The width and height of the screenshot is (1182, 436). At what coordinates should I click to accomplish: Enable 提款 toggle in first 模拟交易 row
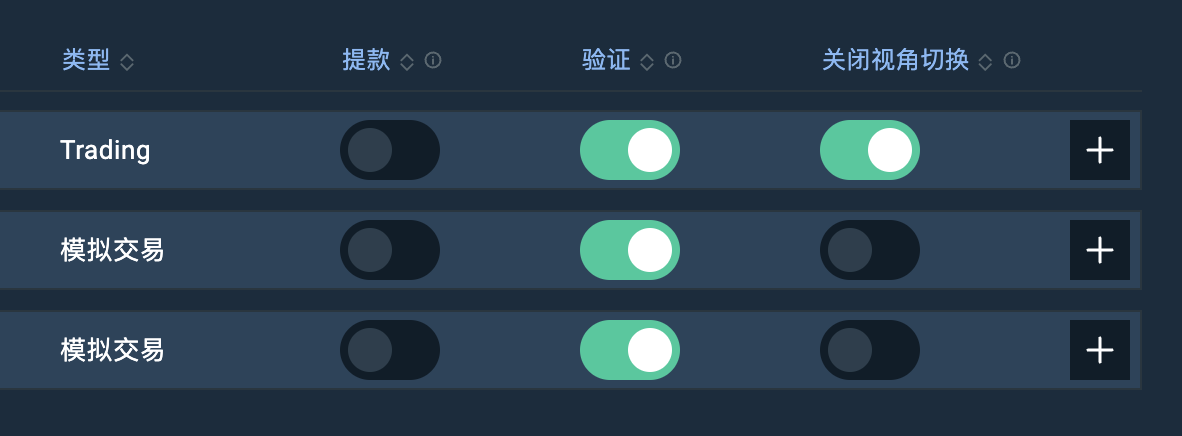click(390, 250)
